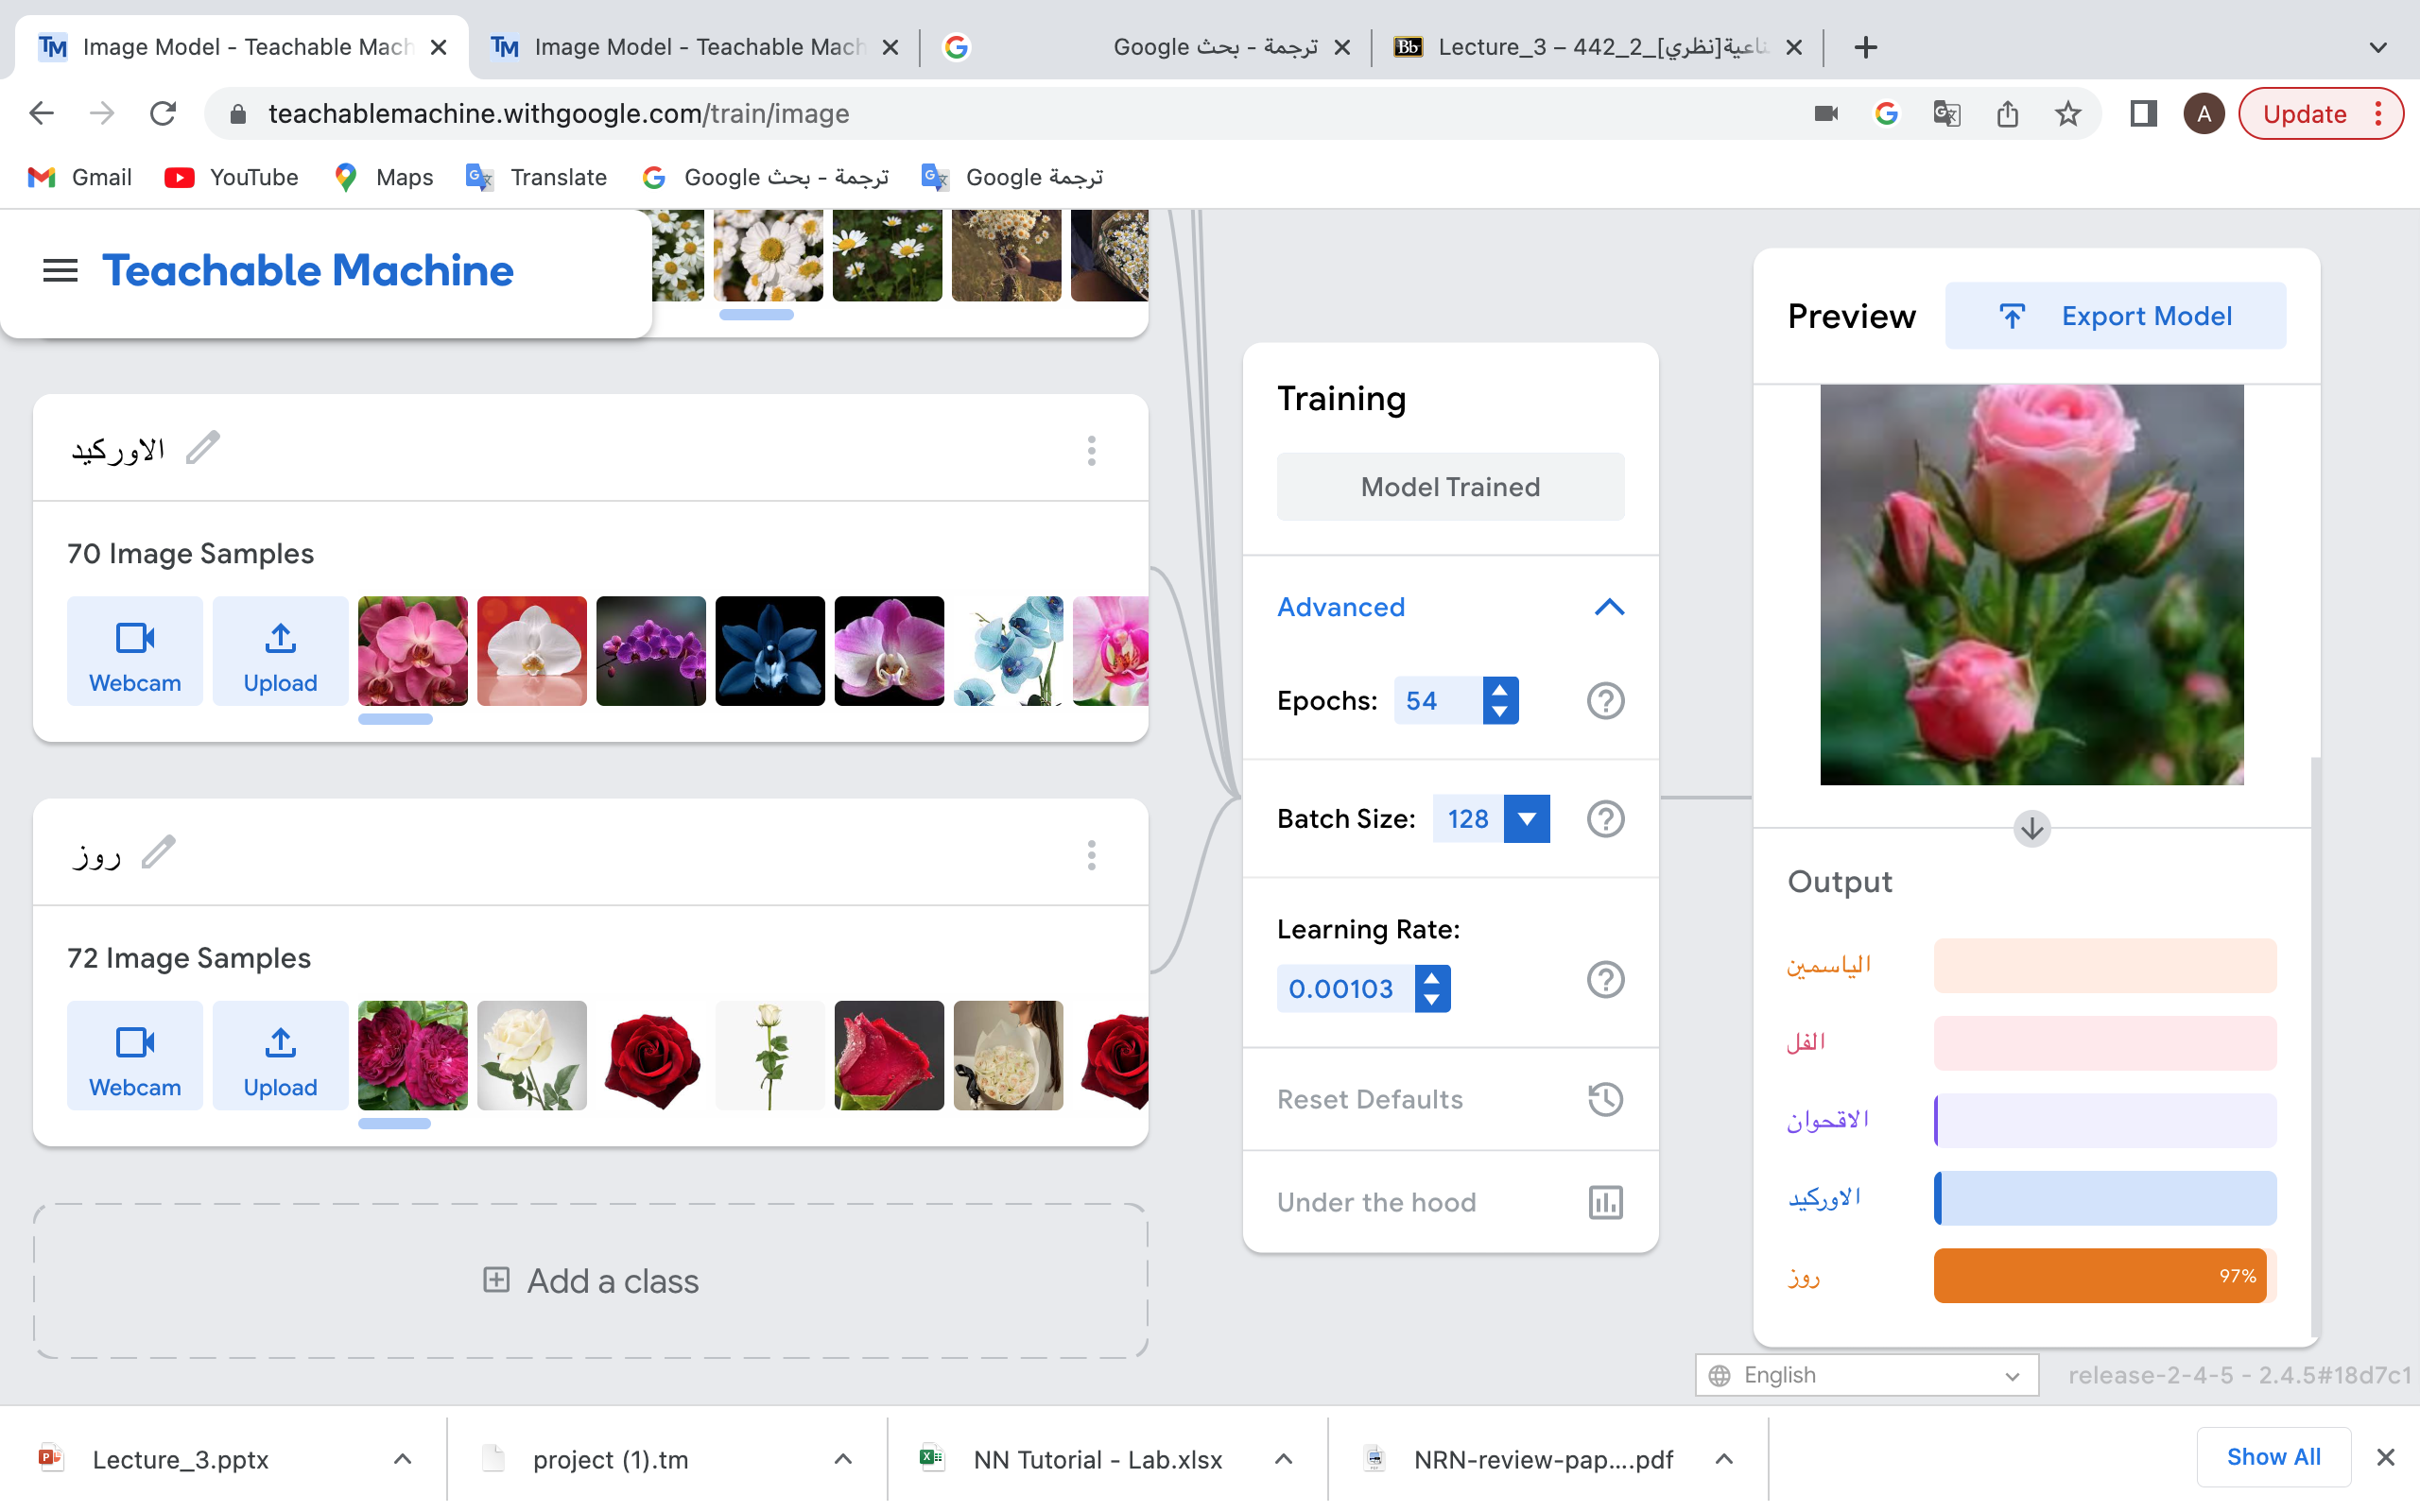Open the Teachable Machine hamburger menu
Viewport: 2420px width, 1512px height.
click(60, 270)
